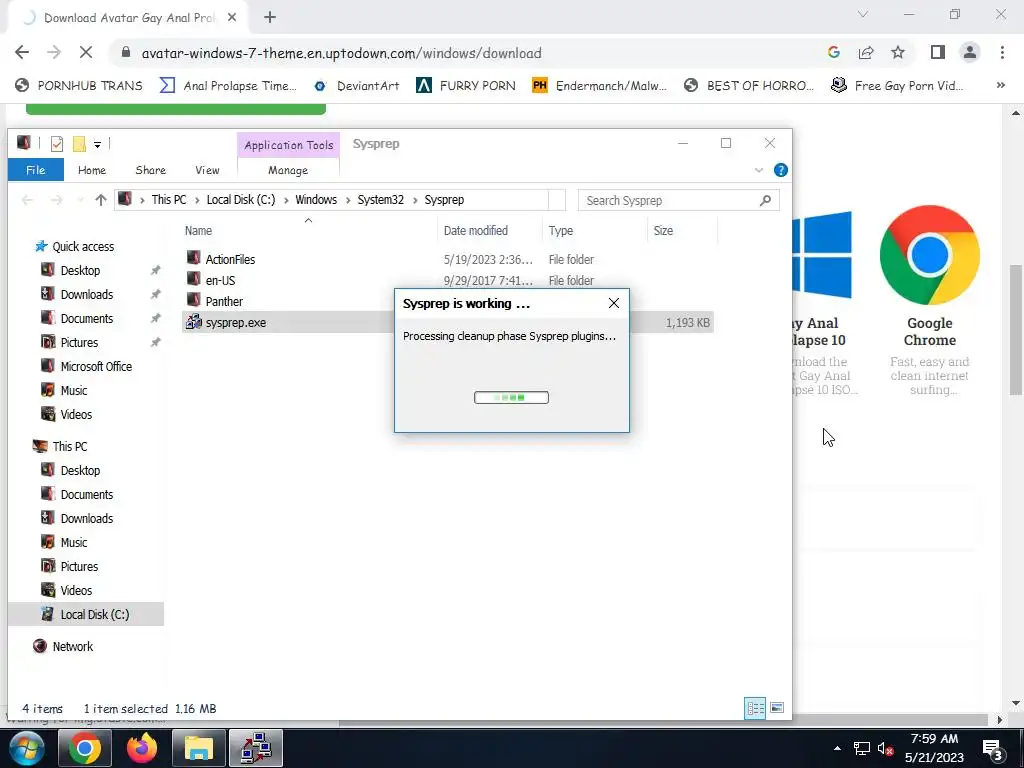
Task: Sort files by the Size column
Action: pyautogui.click(x=663, y=231)
